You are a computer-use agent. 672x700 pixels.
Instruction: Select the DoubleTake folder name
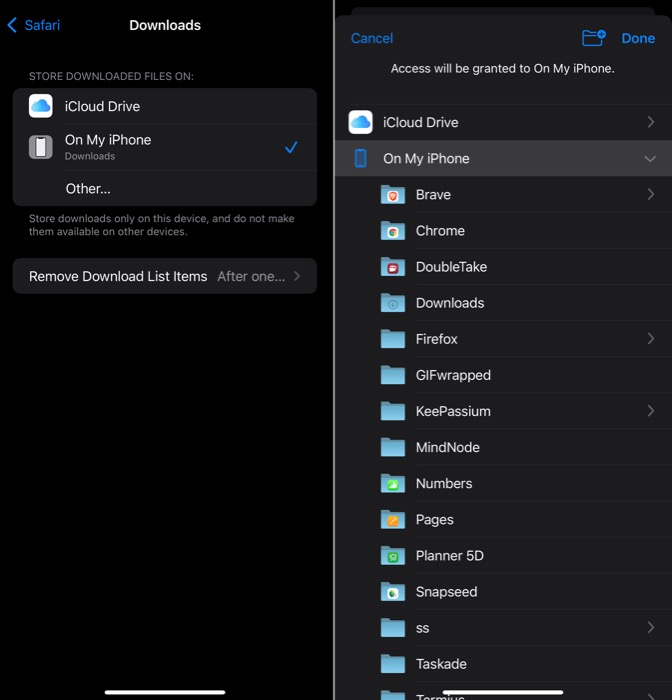click(451, 267)
